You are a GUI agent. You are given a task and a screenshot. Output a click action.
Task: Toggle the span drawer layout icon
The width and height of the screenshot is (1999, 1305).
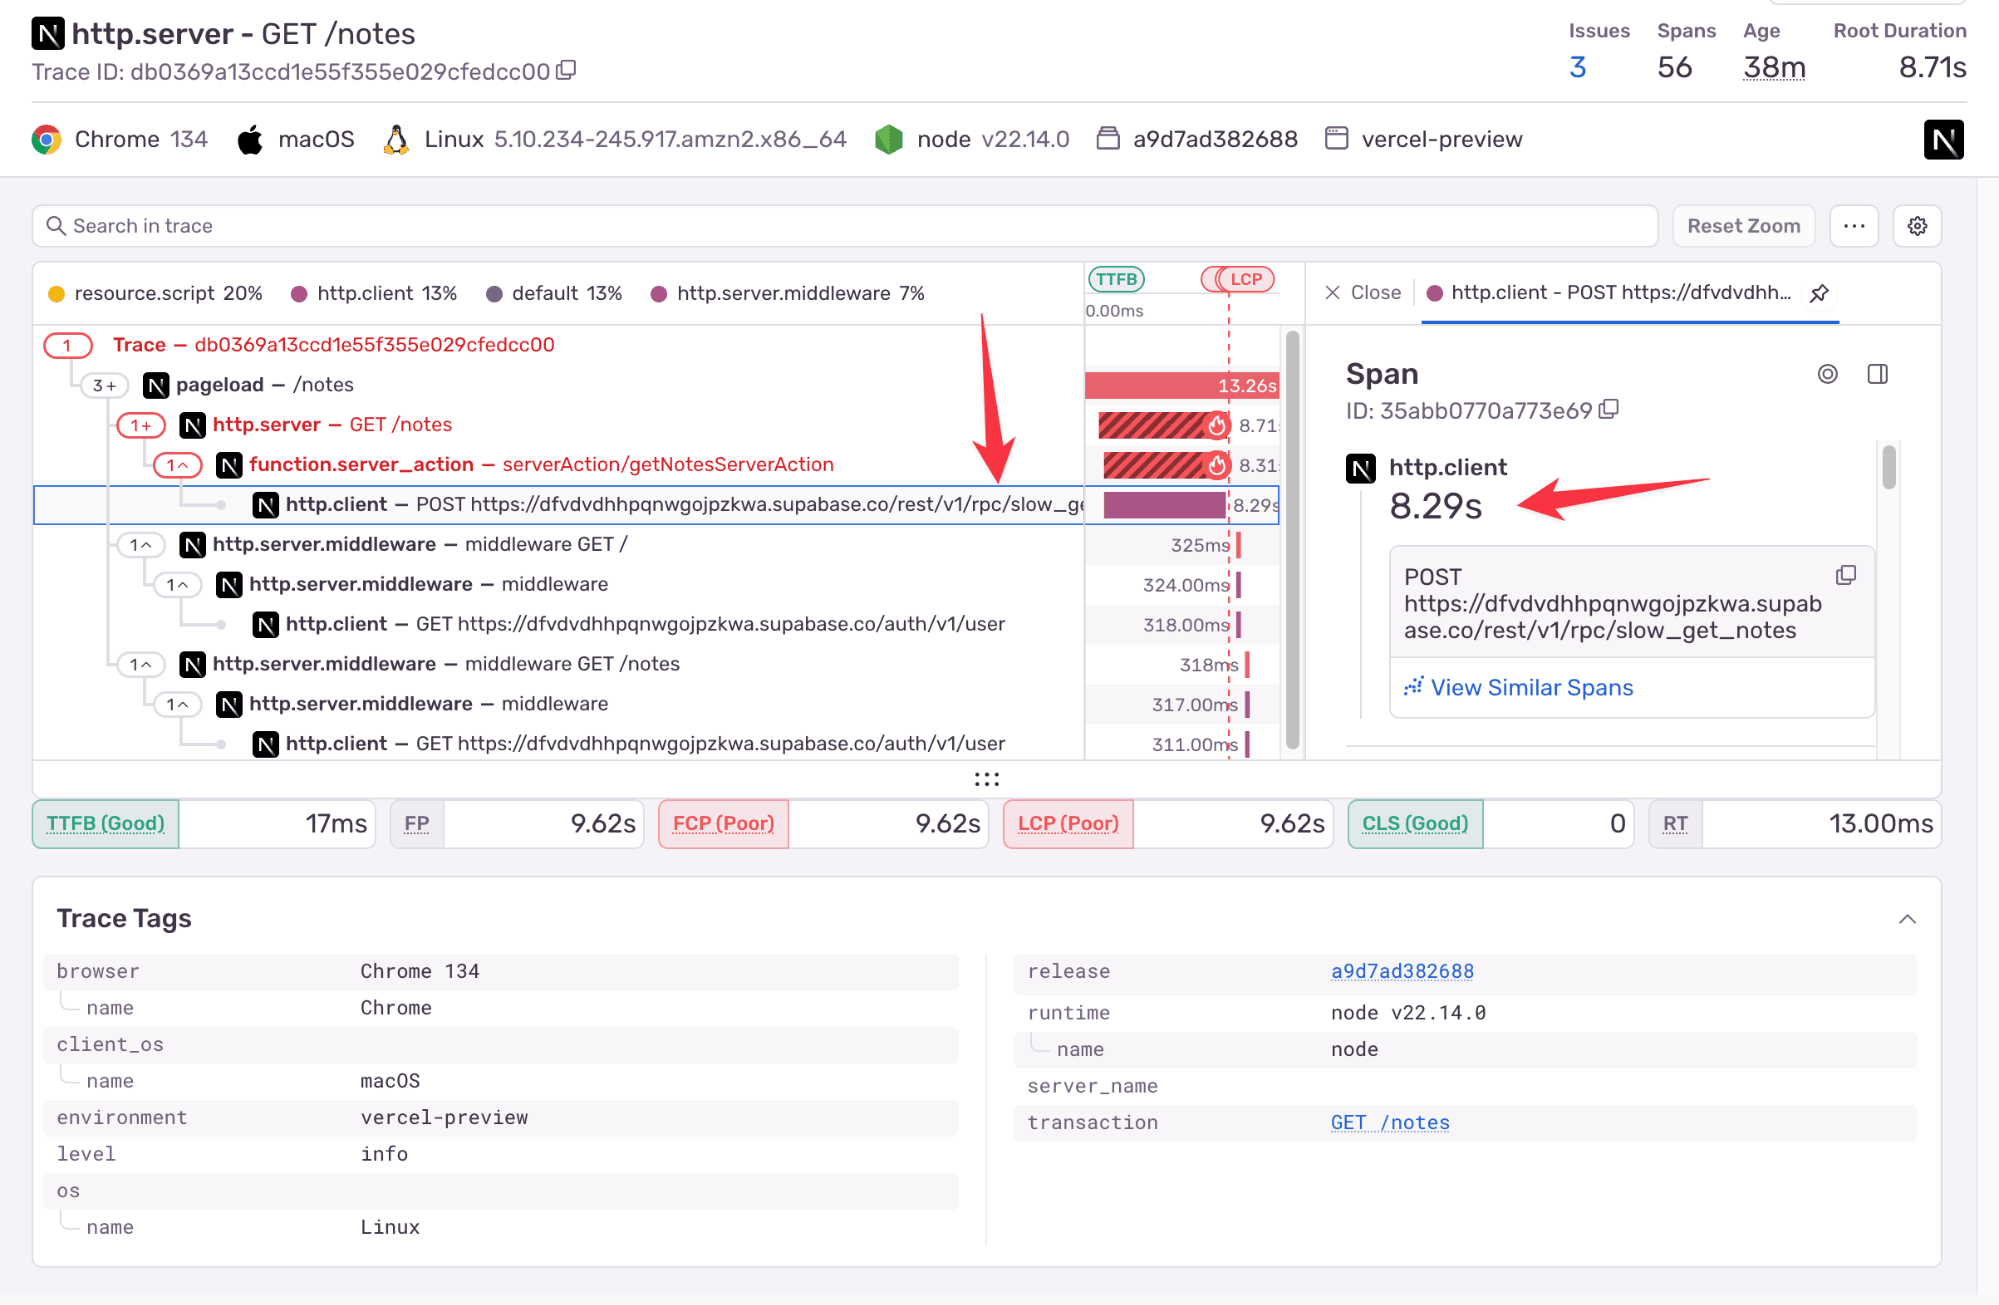1877,374
